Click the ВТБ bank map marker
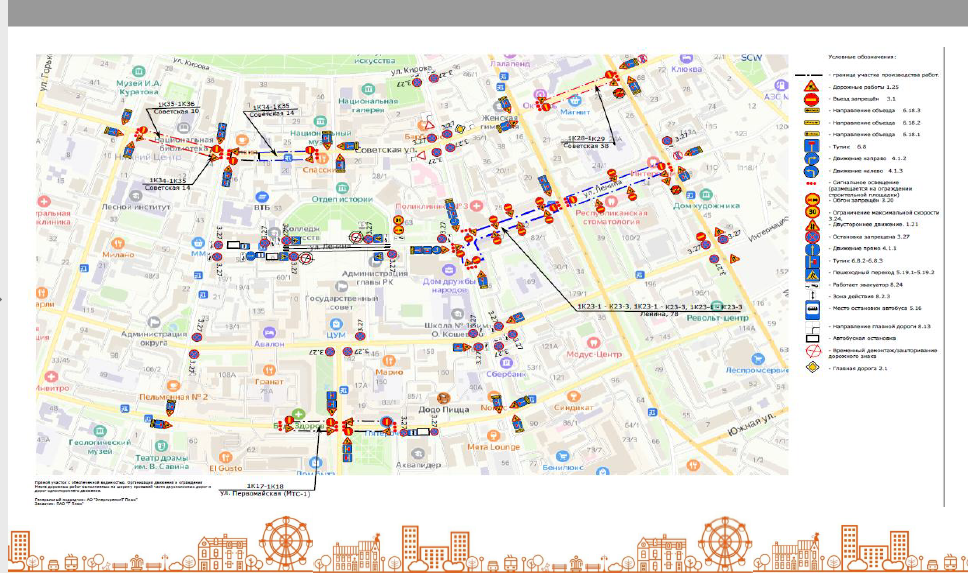 [263, 198]
